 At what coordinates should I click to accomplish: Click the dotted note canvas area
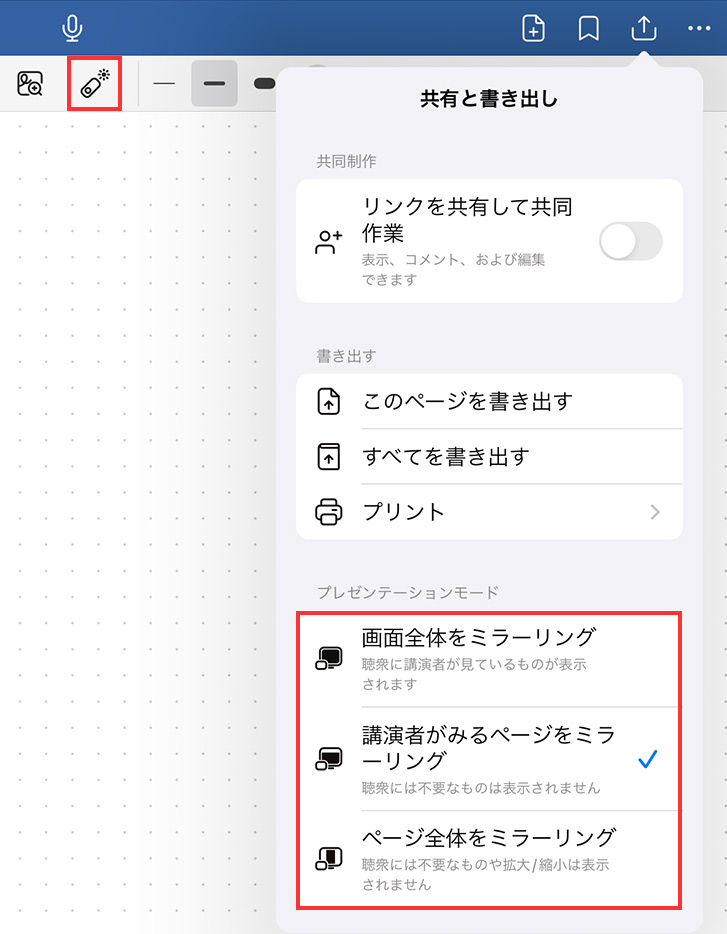[137, 518]
